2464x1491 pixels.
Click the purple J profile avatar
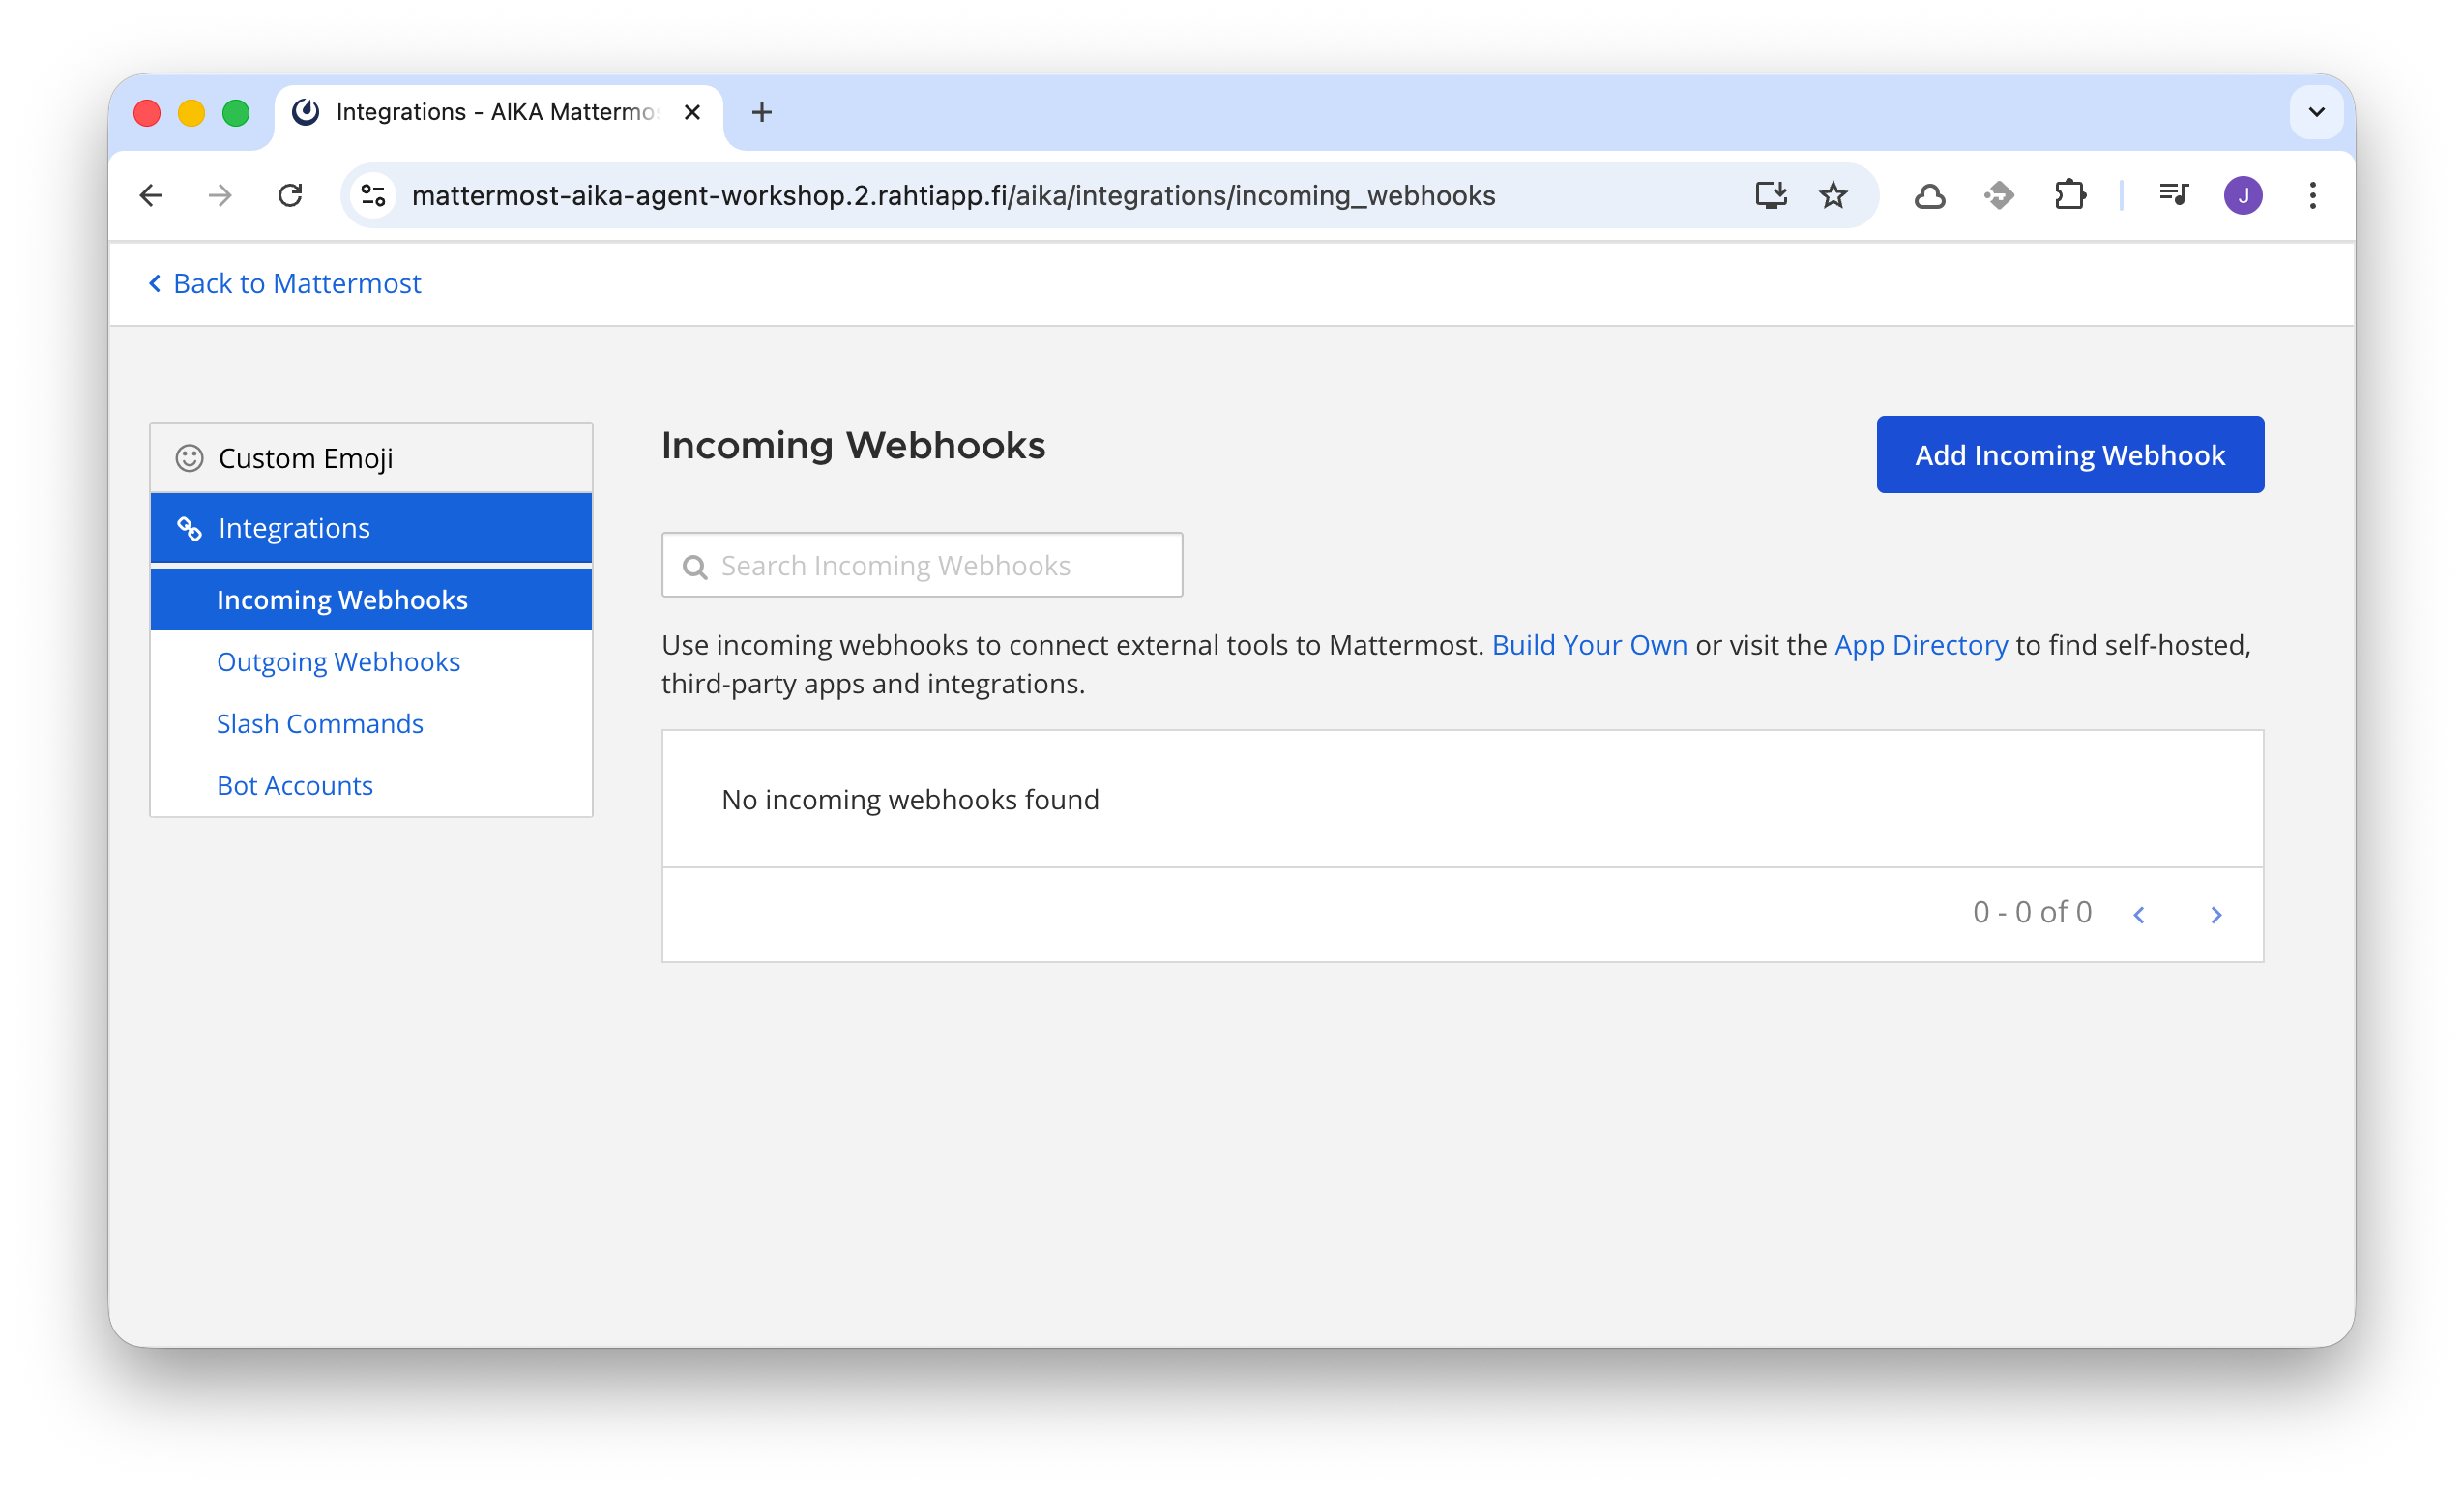2242,195
